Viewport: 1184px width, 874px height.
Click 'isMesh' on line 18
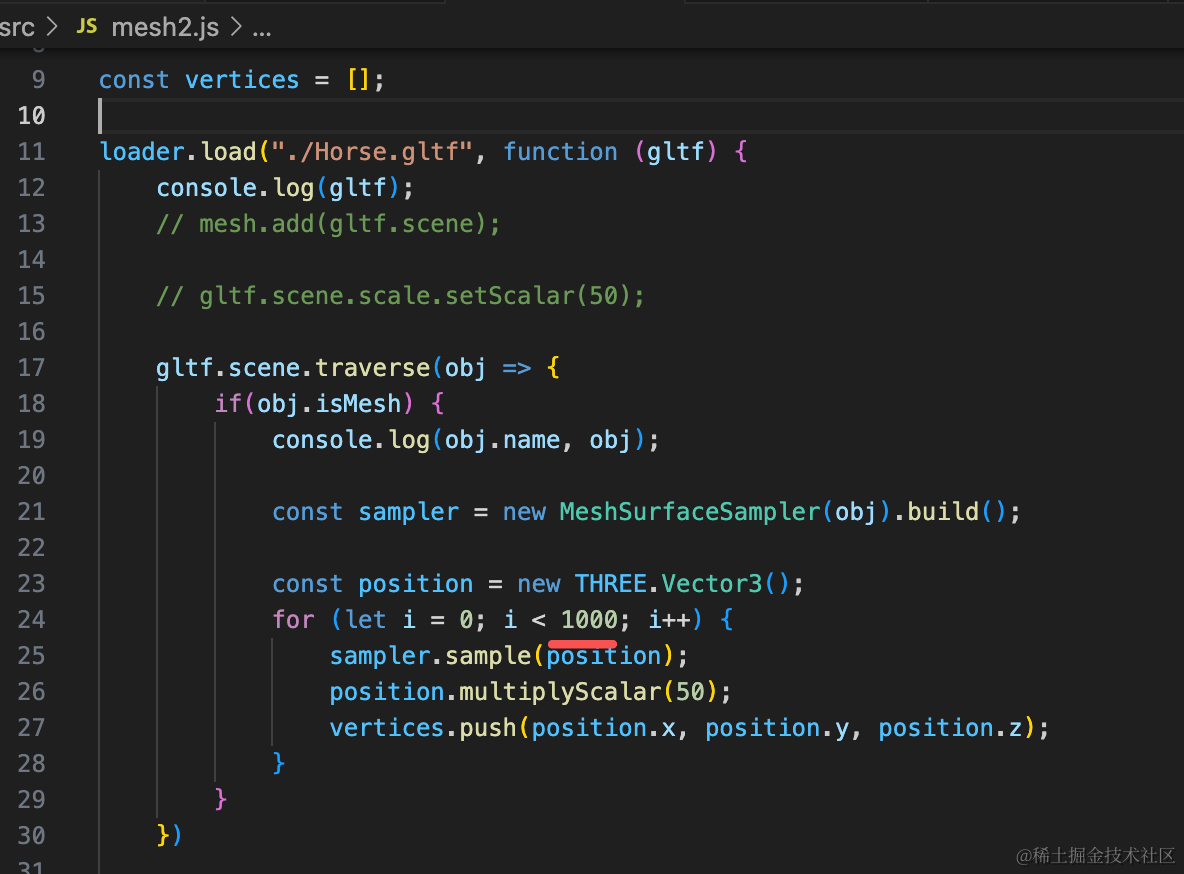(358, 404)
